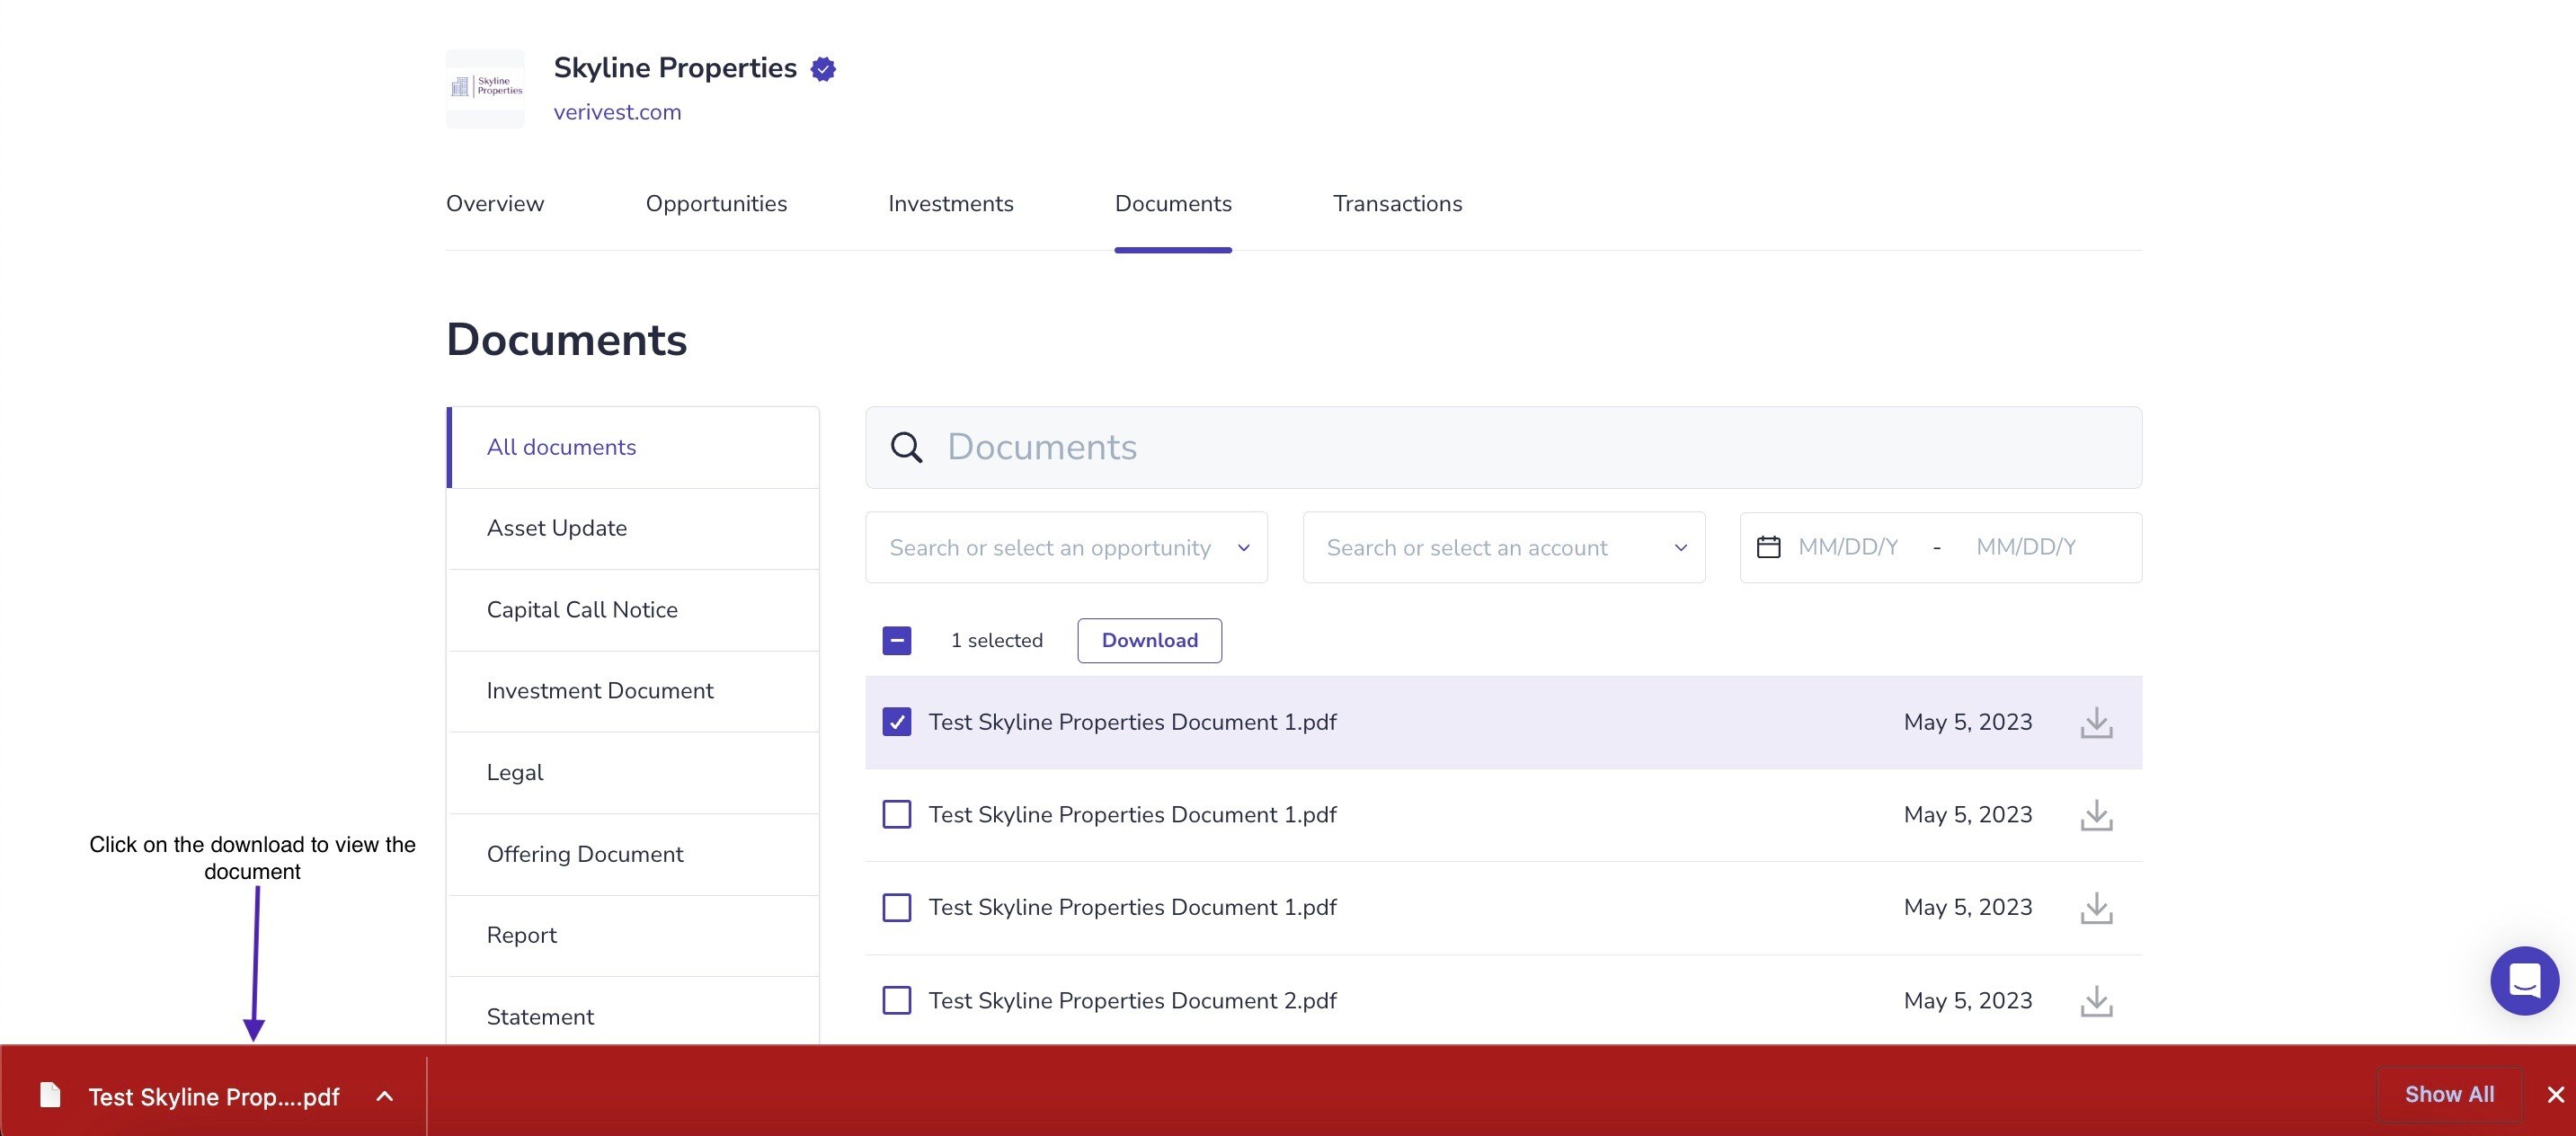
Task: Open the downloaded Test Skyline Prop....pdf
Action: (214, 1097)
